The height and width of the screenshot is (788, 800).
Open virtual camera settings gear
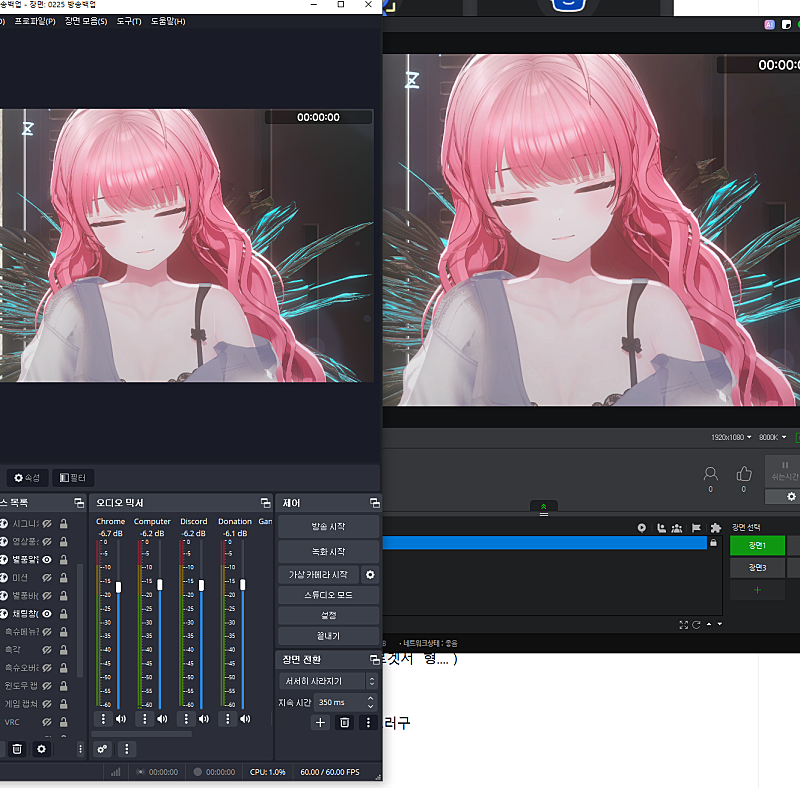point(370,575)
